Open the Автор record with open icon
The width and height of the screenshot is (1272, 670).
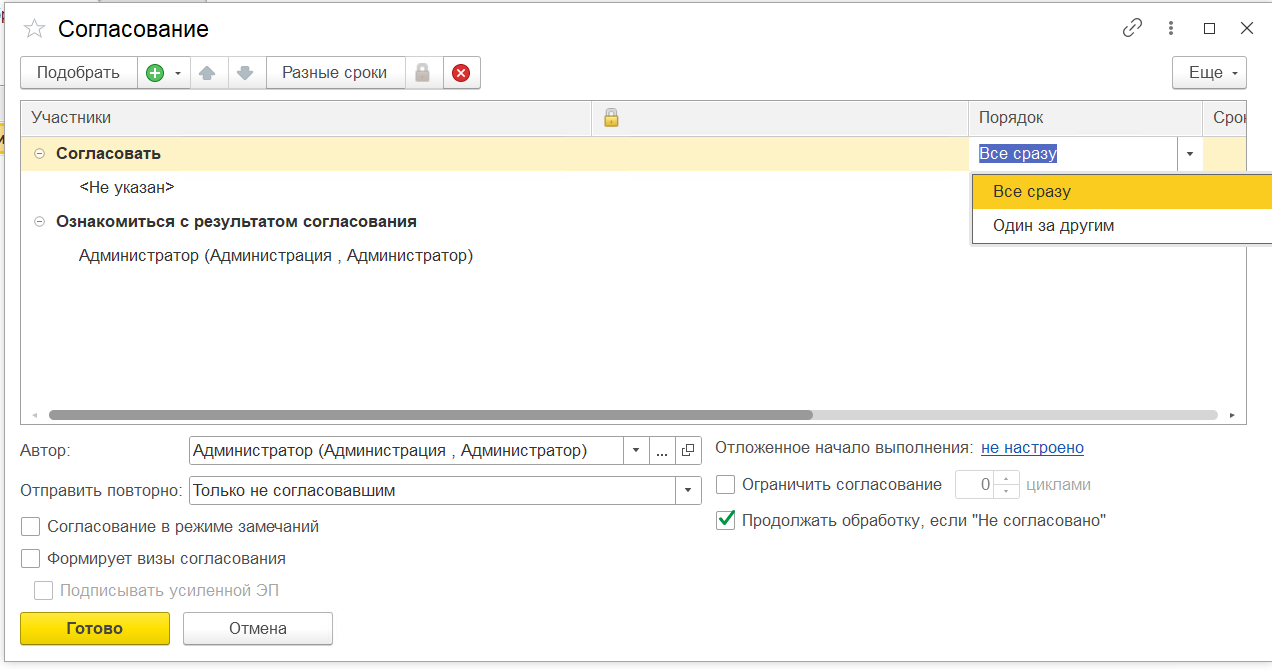(688, 451)
